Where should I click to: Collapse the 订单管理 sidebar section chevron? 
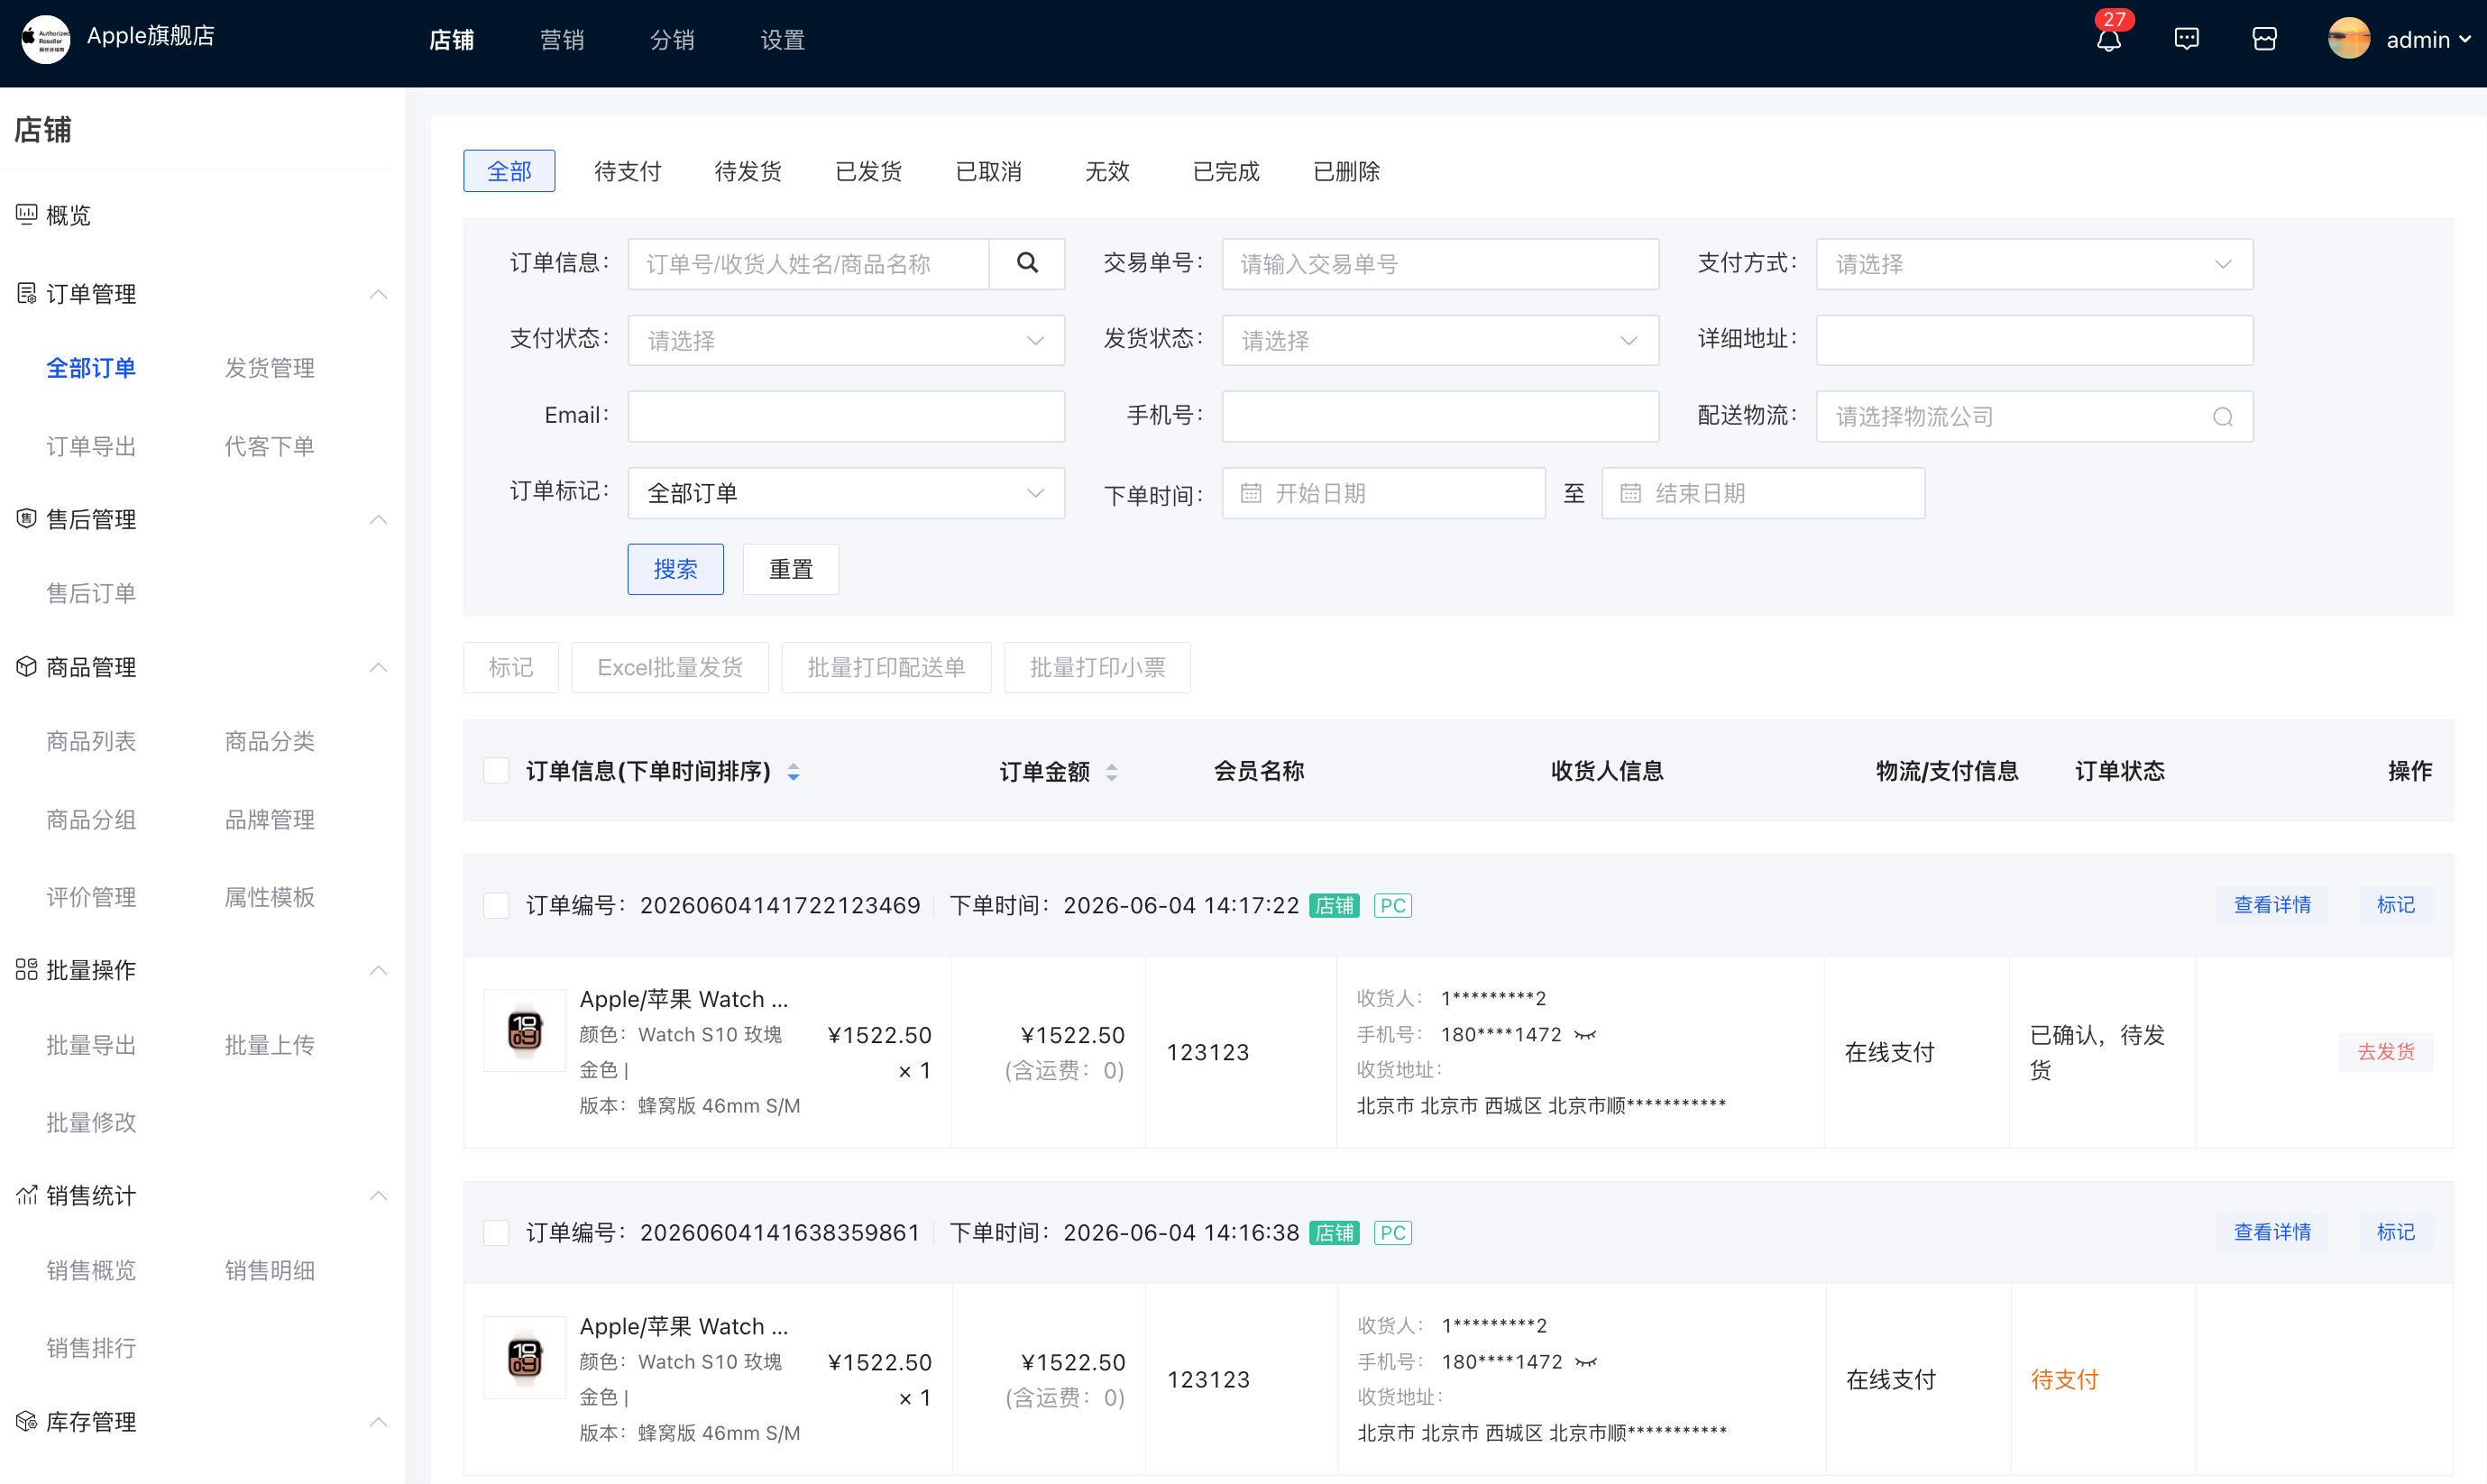[x=378, y=293]
